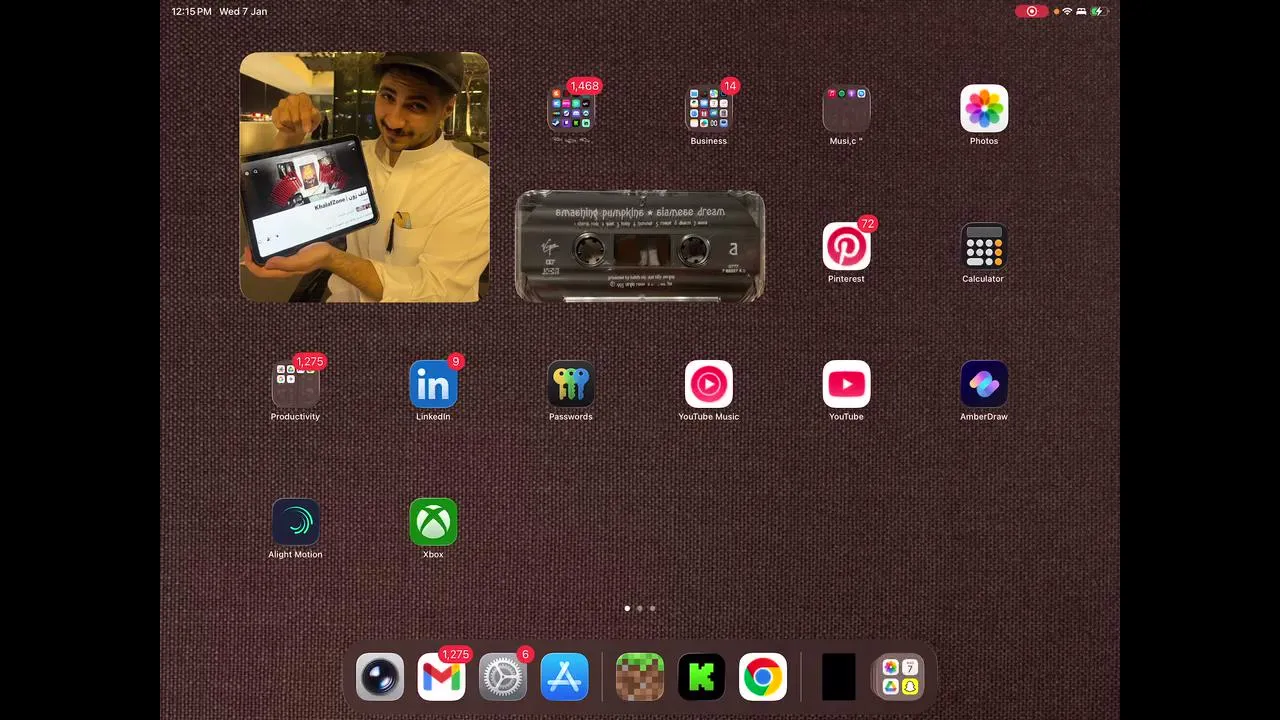Launch the LinkedIn app
Image resolution: width=1280 pixels, height=720 pixels.
(x=433, y=385)
